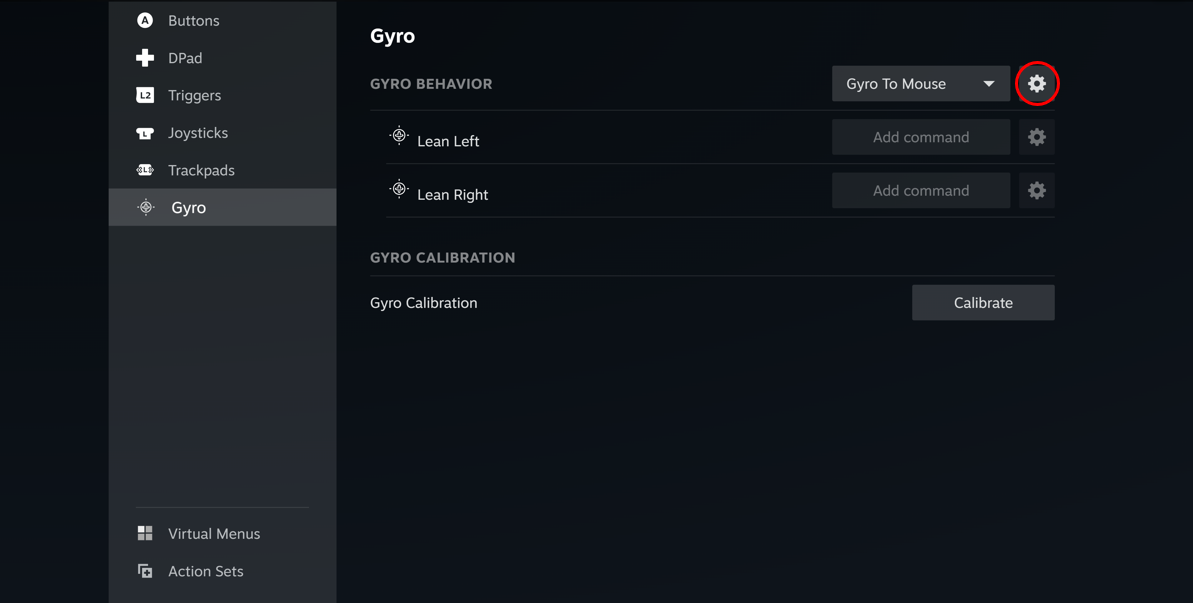This screenshot has height=603, width=1193.
Task: Open Gyro Behavior settings gear
Action: (1036, 84)
